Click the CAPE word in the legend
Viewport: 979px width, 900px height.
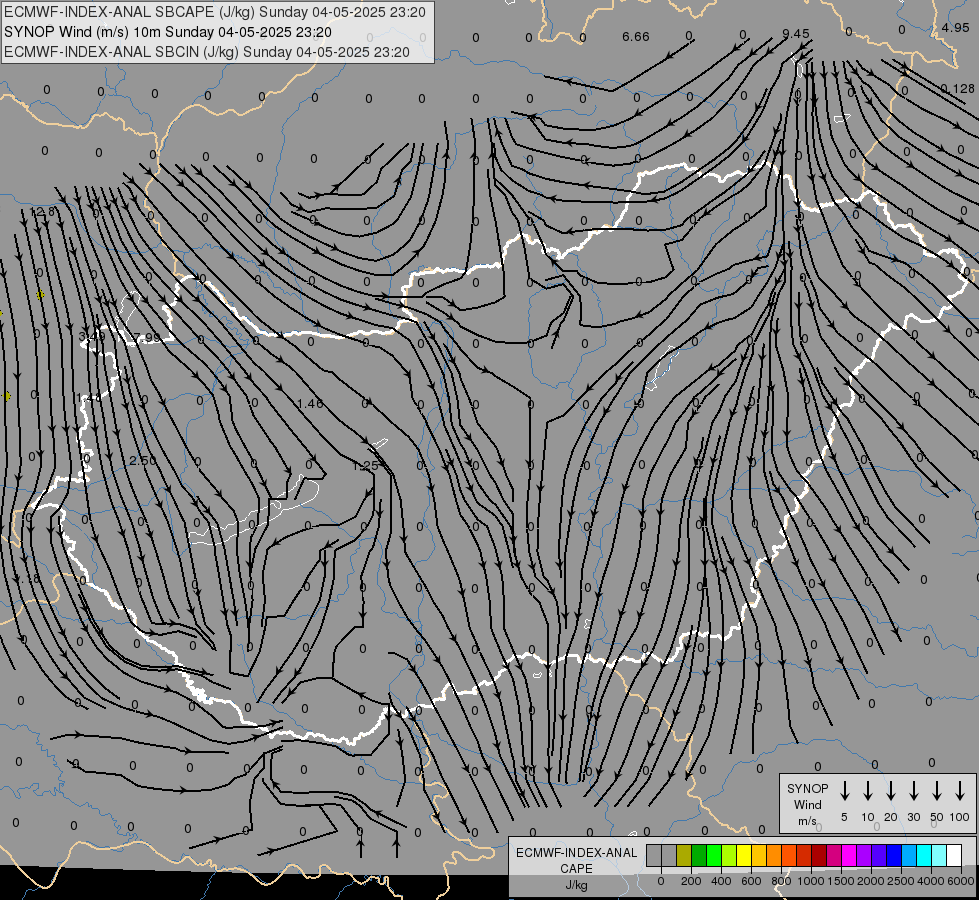pos(576,869)
